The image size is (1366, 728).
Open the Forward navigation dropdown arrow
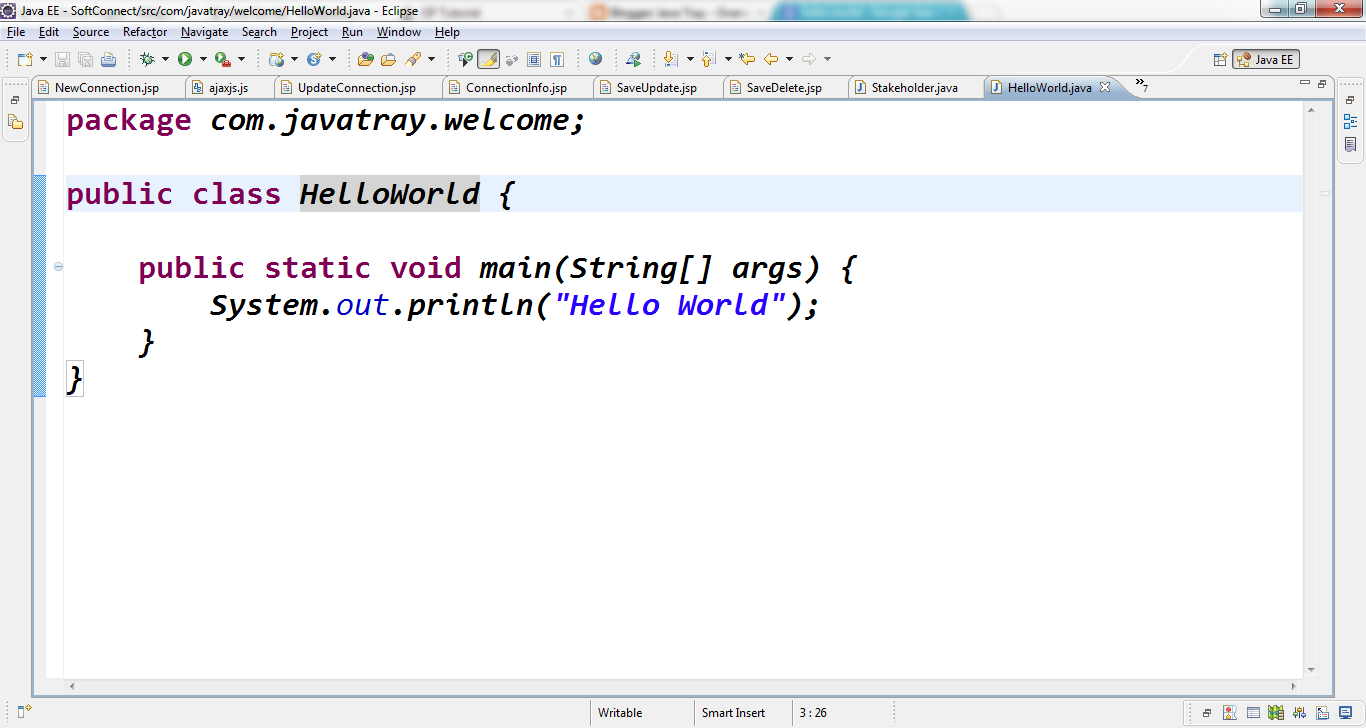coord(828,58)
